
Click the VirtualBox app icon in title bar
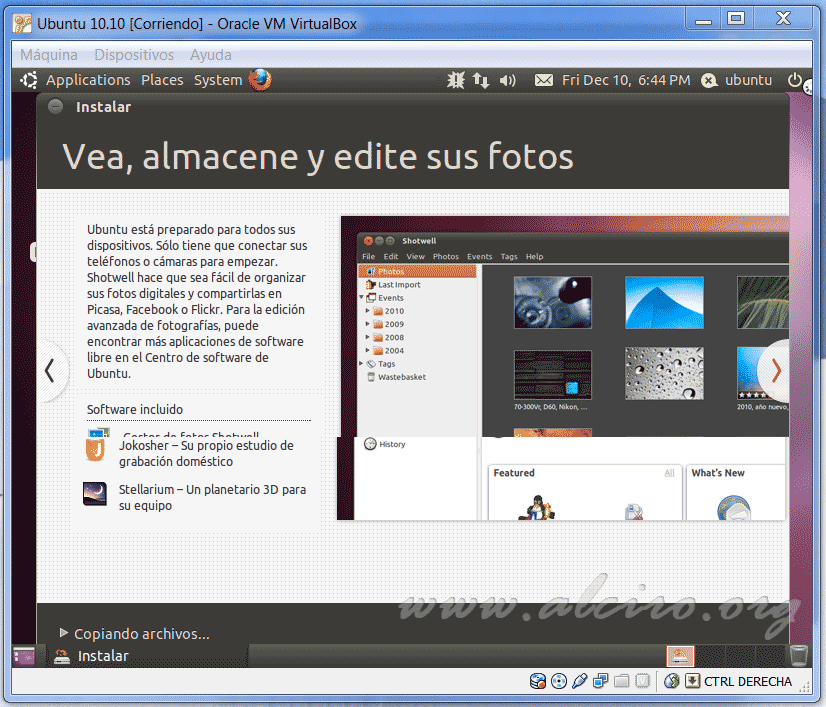coord(23,24)
